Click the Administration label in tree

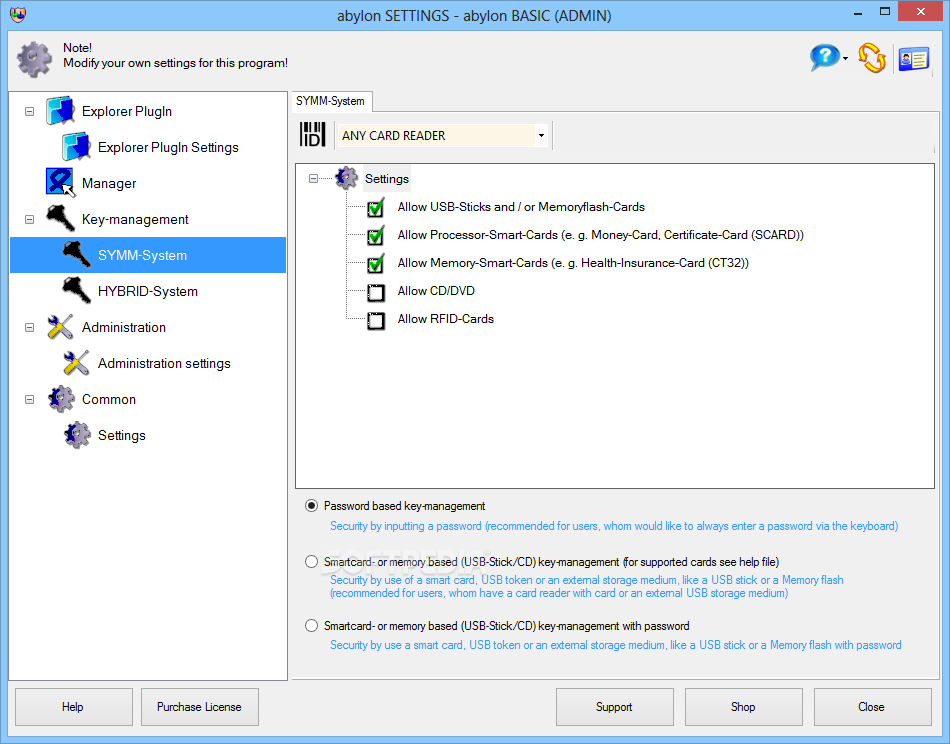tap(124, 327)
